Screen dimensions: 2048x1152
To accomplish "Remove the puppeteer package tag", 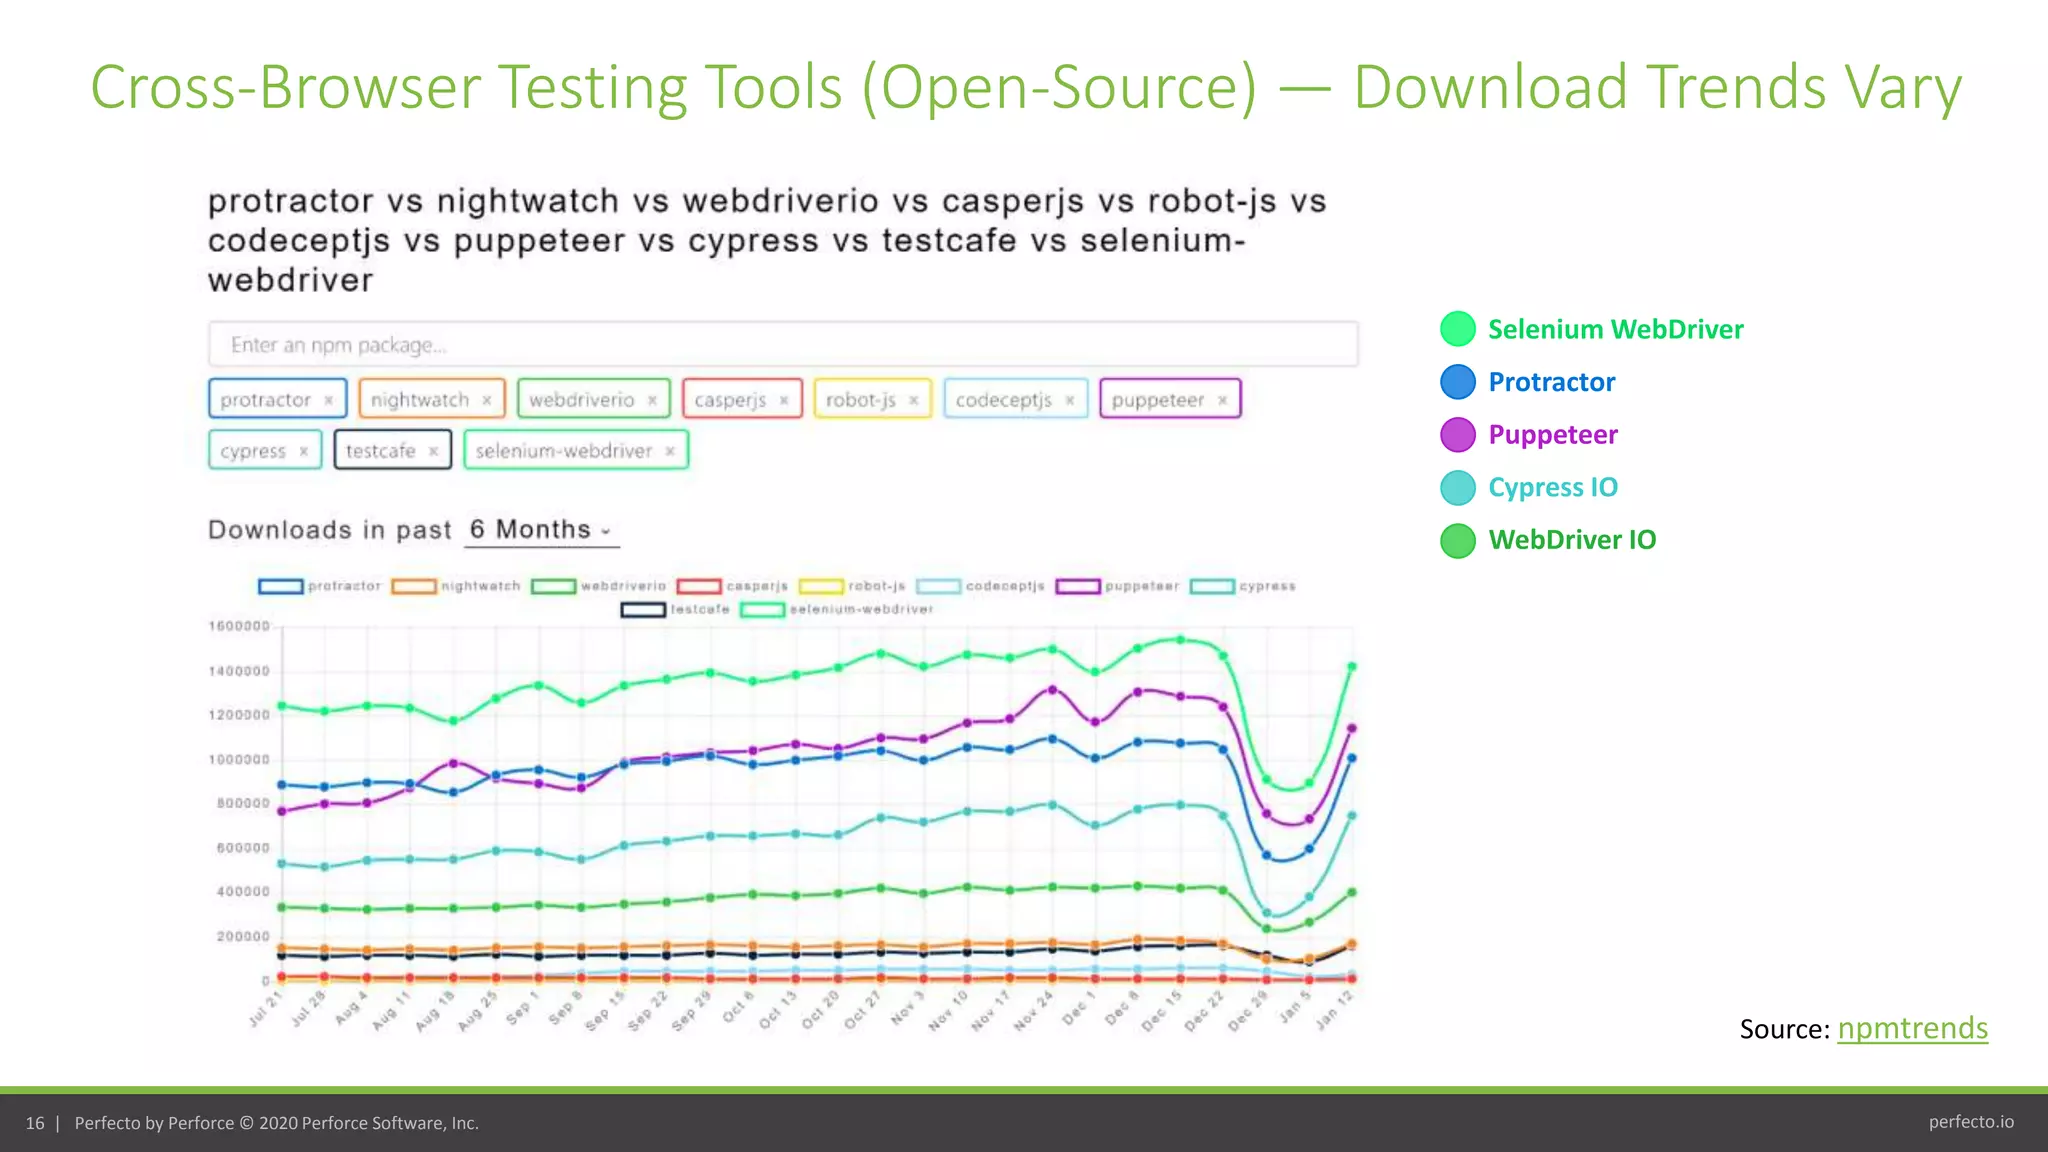I will coord(1222,400).
